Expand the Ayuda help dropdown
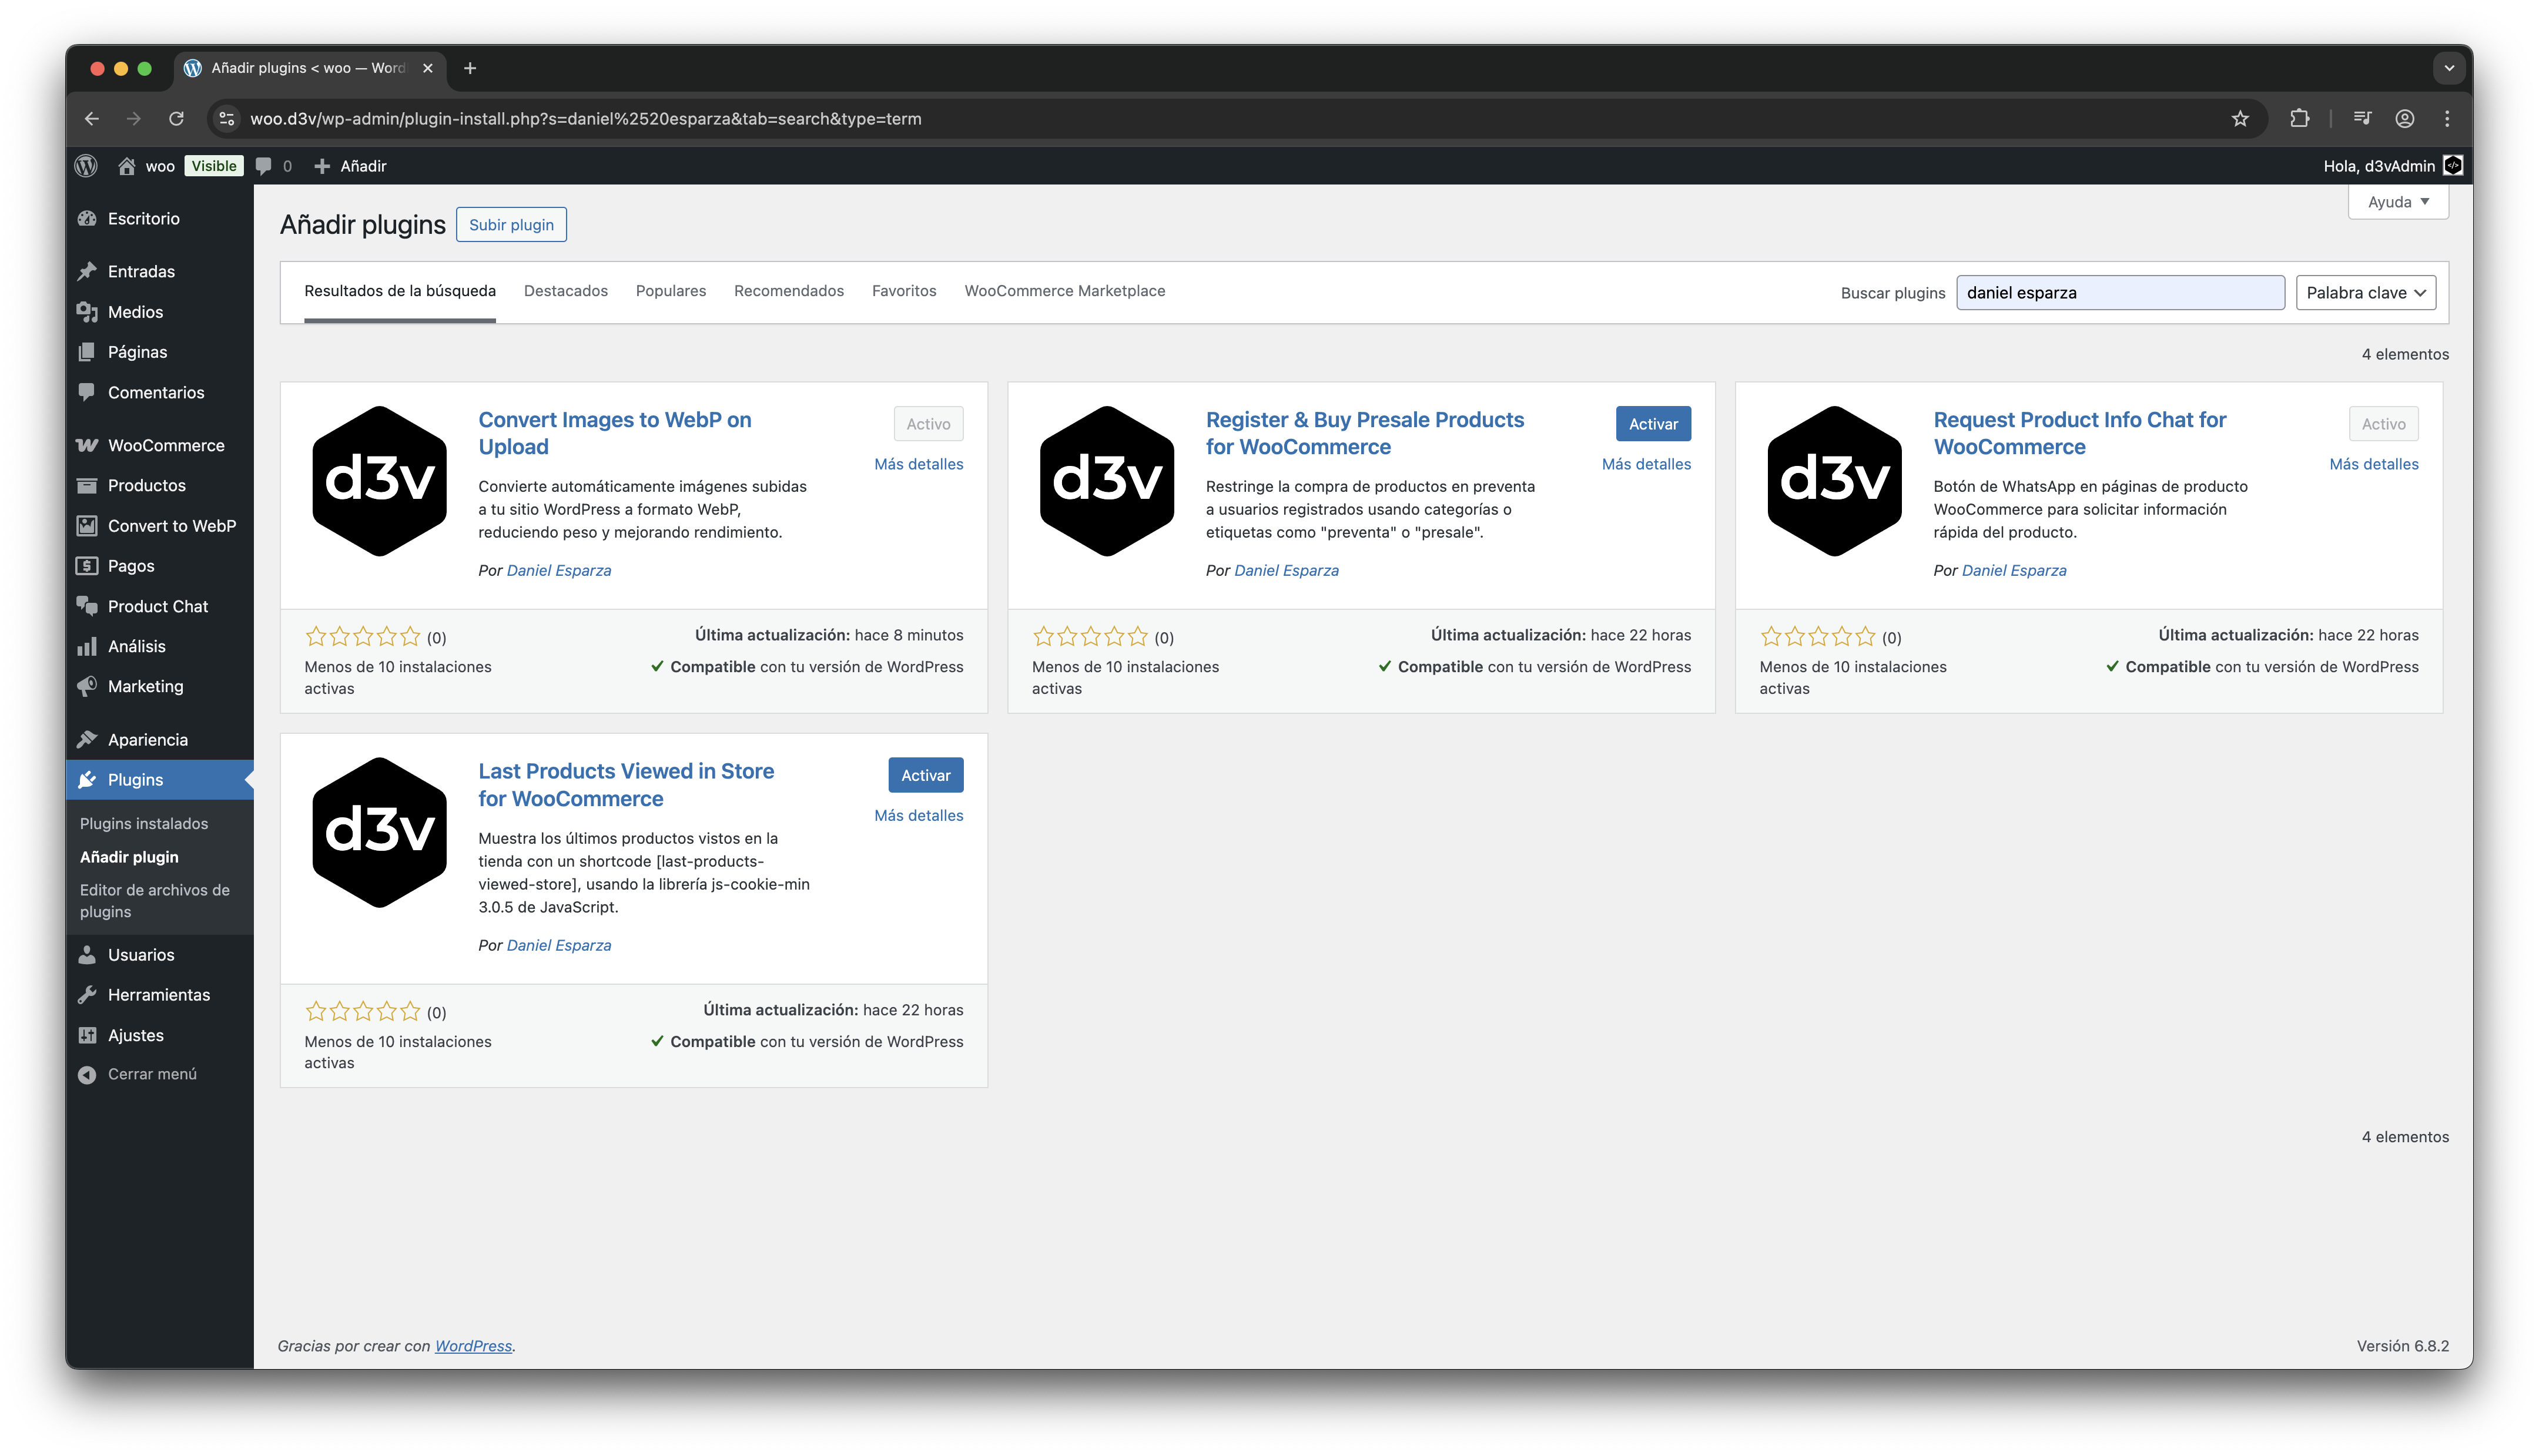 (2398, 202)
